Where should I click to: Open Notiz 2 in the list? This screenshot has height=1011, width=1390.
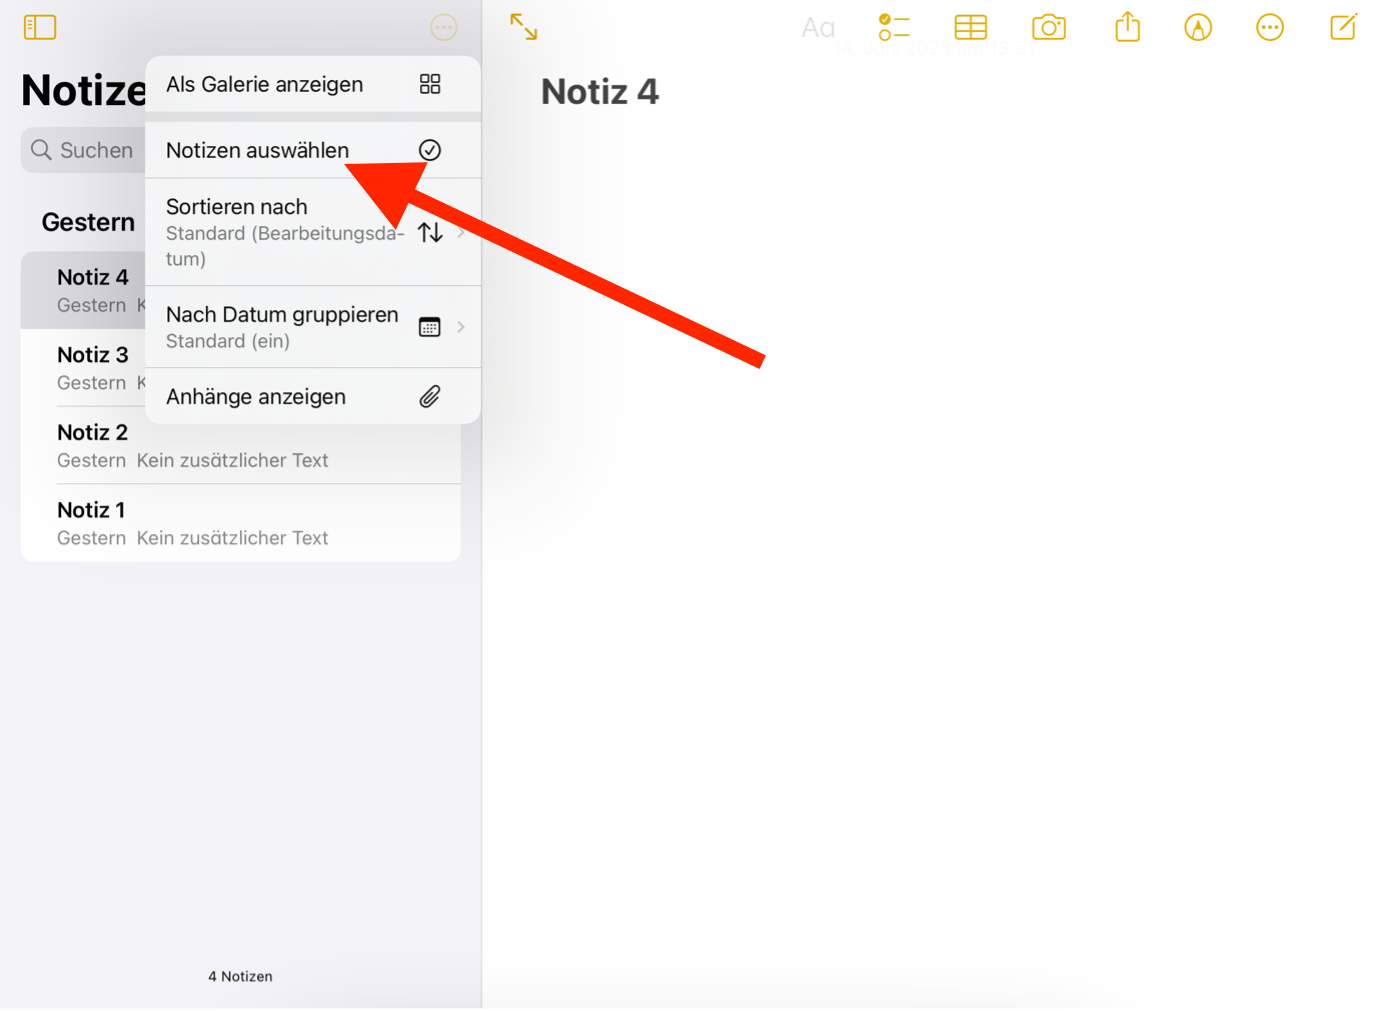(240, 446)
